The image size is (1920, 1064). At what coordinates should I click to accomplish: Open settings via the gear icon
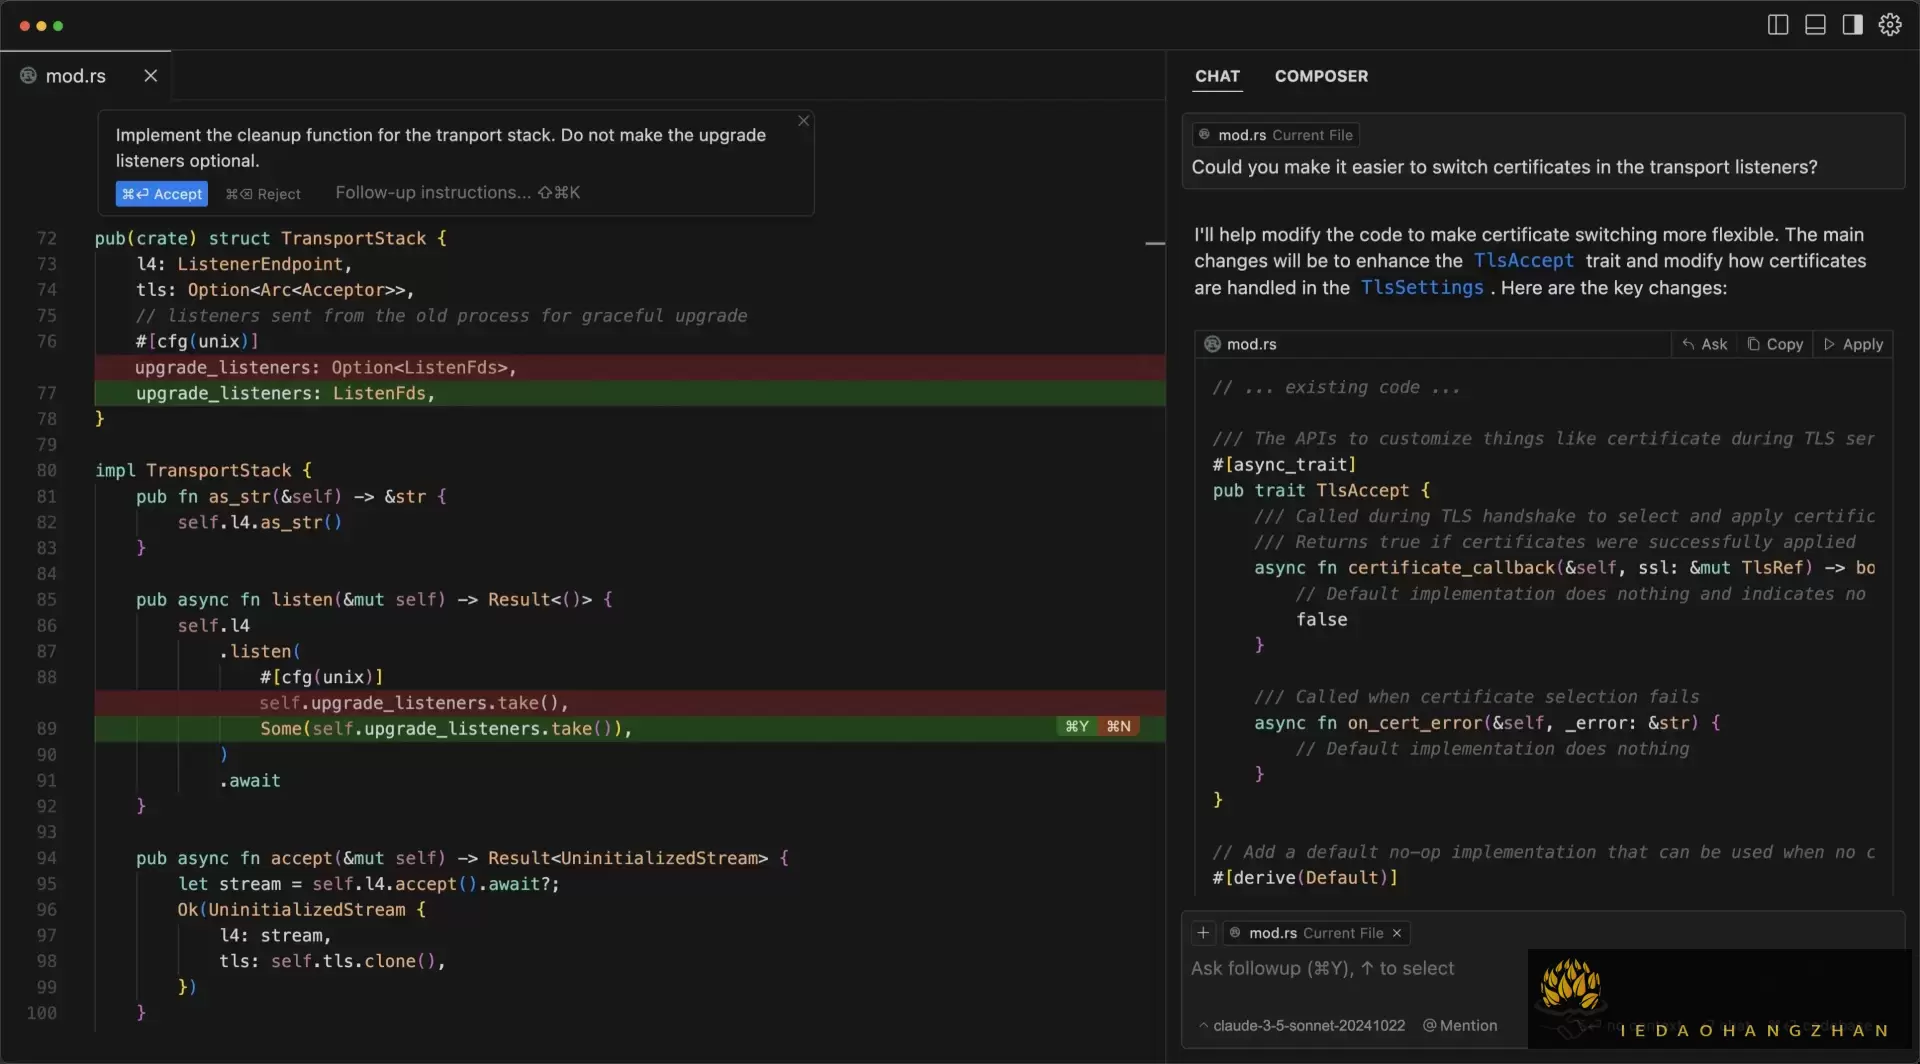1890,25
